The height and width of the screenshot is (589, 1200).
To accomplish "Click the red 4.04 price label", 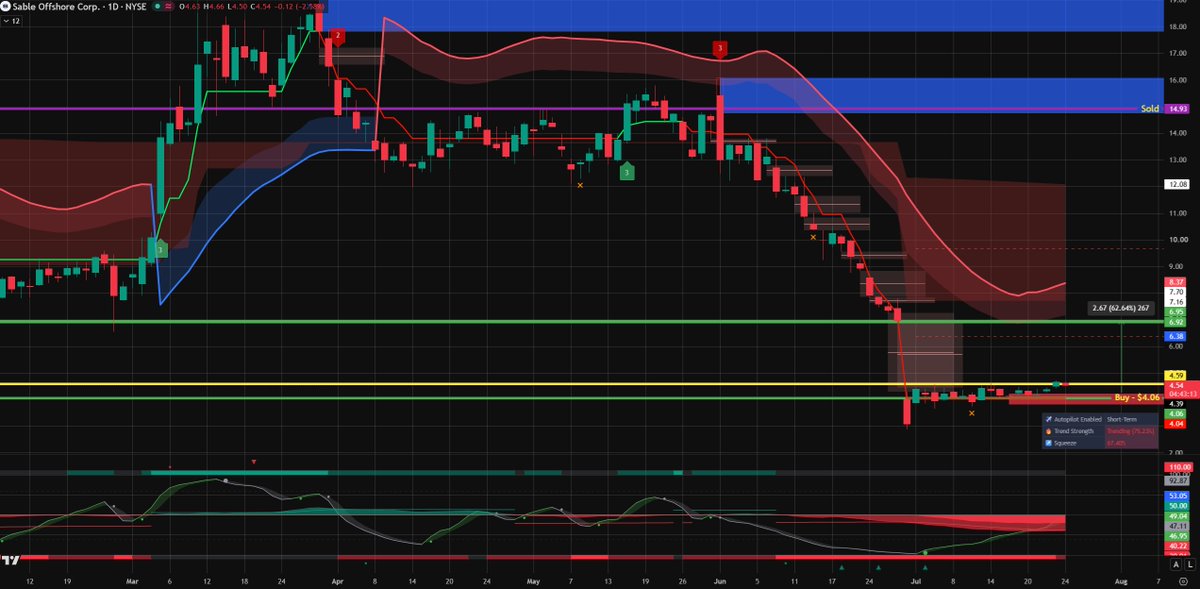I will click(1176, 424).
